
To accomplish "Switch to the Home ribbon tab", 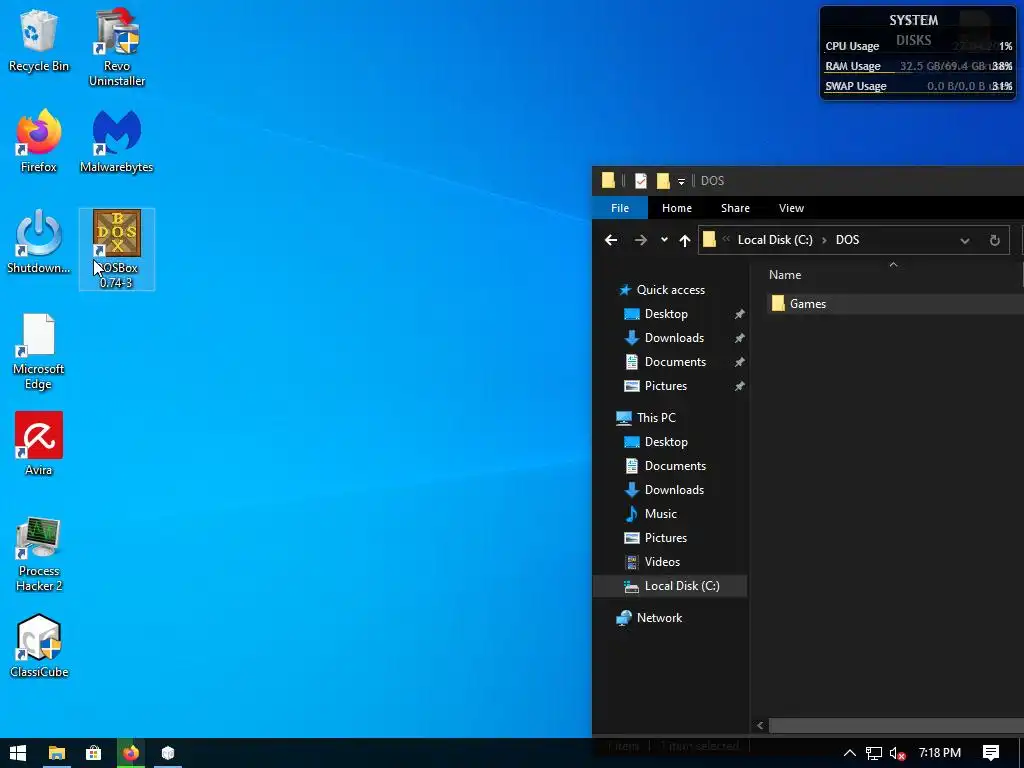I will [677, 208].
